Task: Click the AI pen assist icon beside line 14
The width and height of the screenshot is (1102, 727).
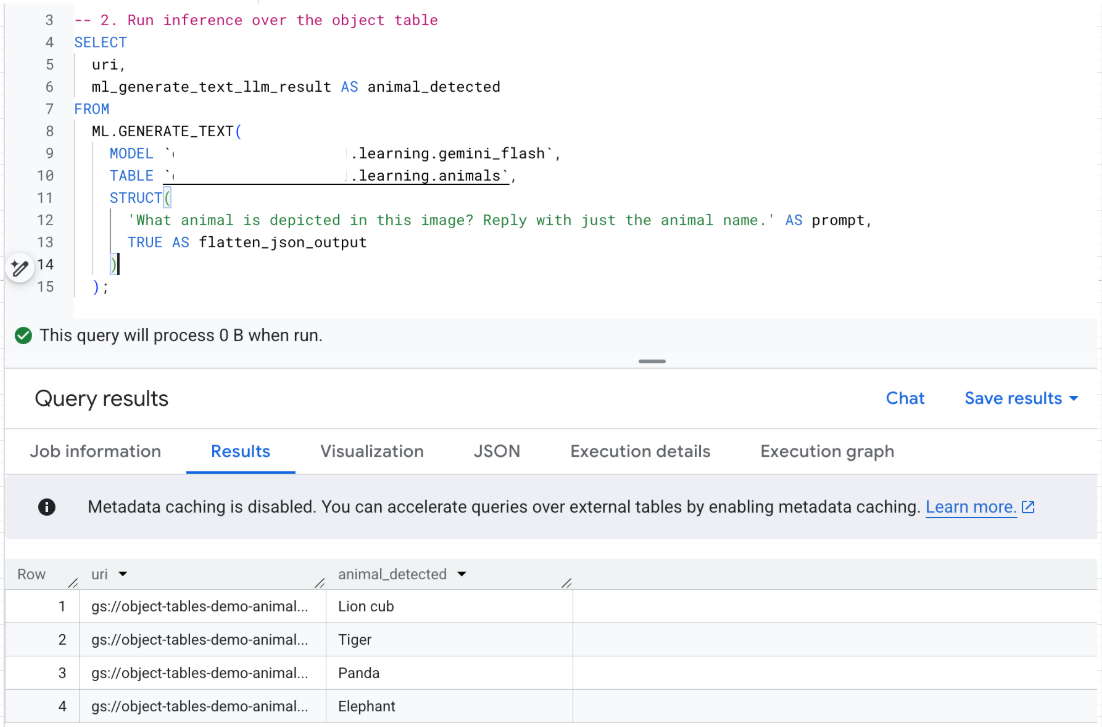Action: 20,268
